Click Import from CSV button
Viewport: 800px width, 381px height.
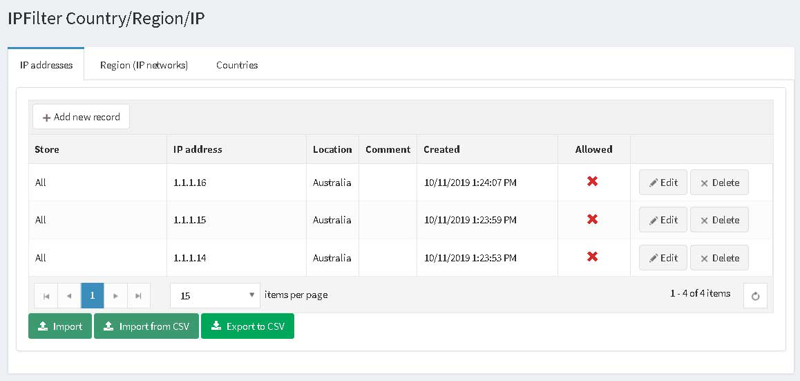146,326
